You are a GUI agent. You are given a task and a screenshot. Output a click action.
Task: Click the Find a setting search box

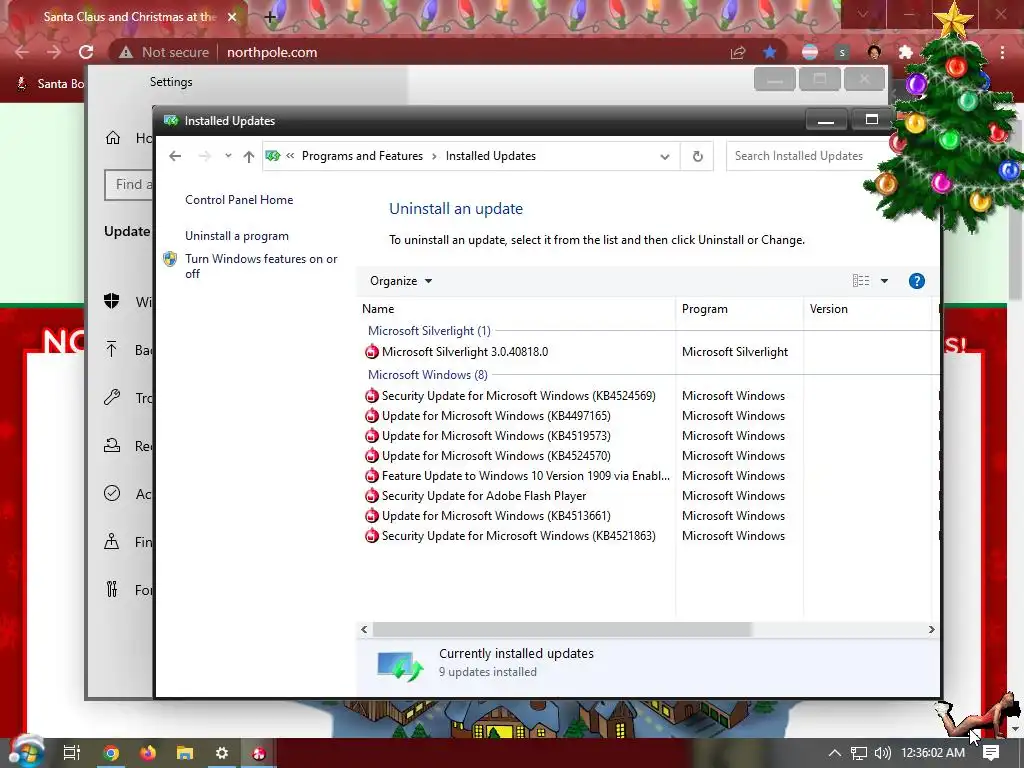[x=129, y=185]
